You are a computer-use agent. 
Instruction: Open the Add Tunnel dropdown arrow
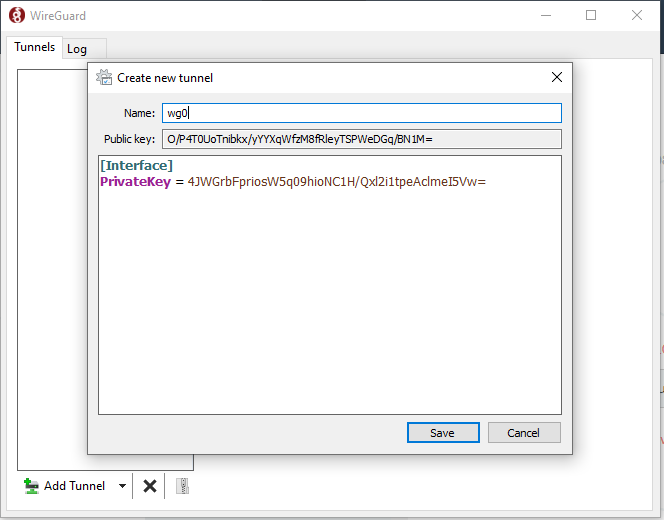122,486
